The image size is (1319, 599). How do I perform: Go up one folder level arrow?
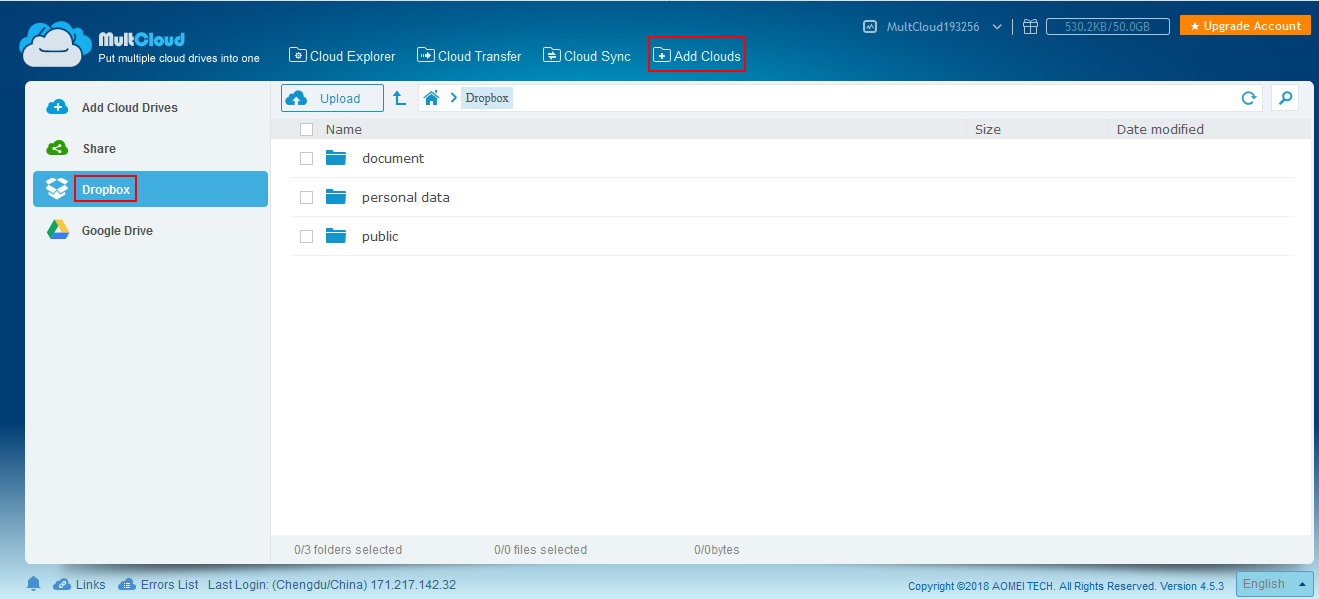pos(399,98)
